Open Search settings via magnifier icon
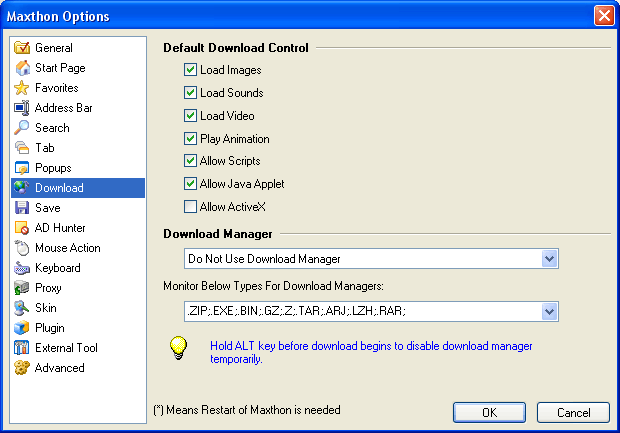 (22, 128)
